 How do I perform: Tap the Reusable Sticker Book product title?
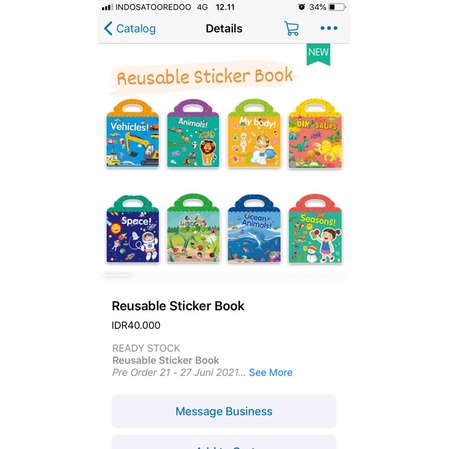pos(178,306)
